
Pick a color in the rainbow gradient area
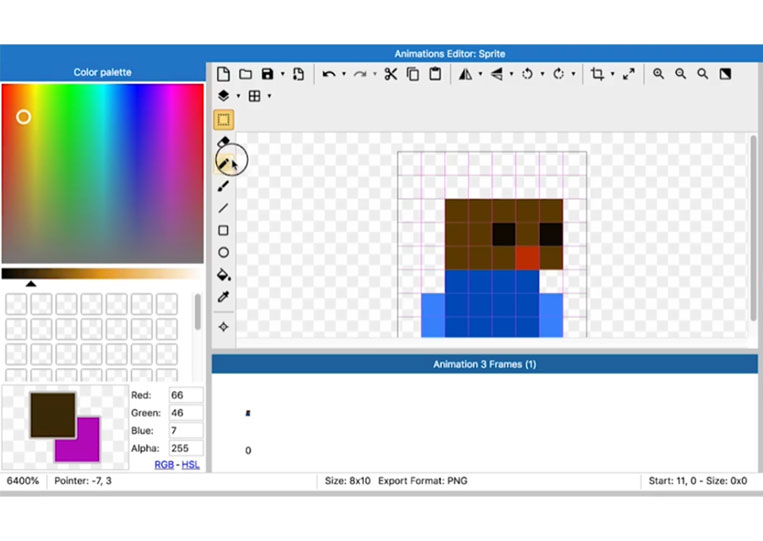pos(103,173)
